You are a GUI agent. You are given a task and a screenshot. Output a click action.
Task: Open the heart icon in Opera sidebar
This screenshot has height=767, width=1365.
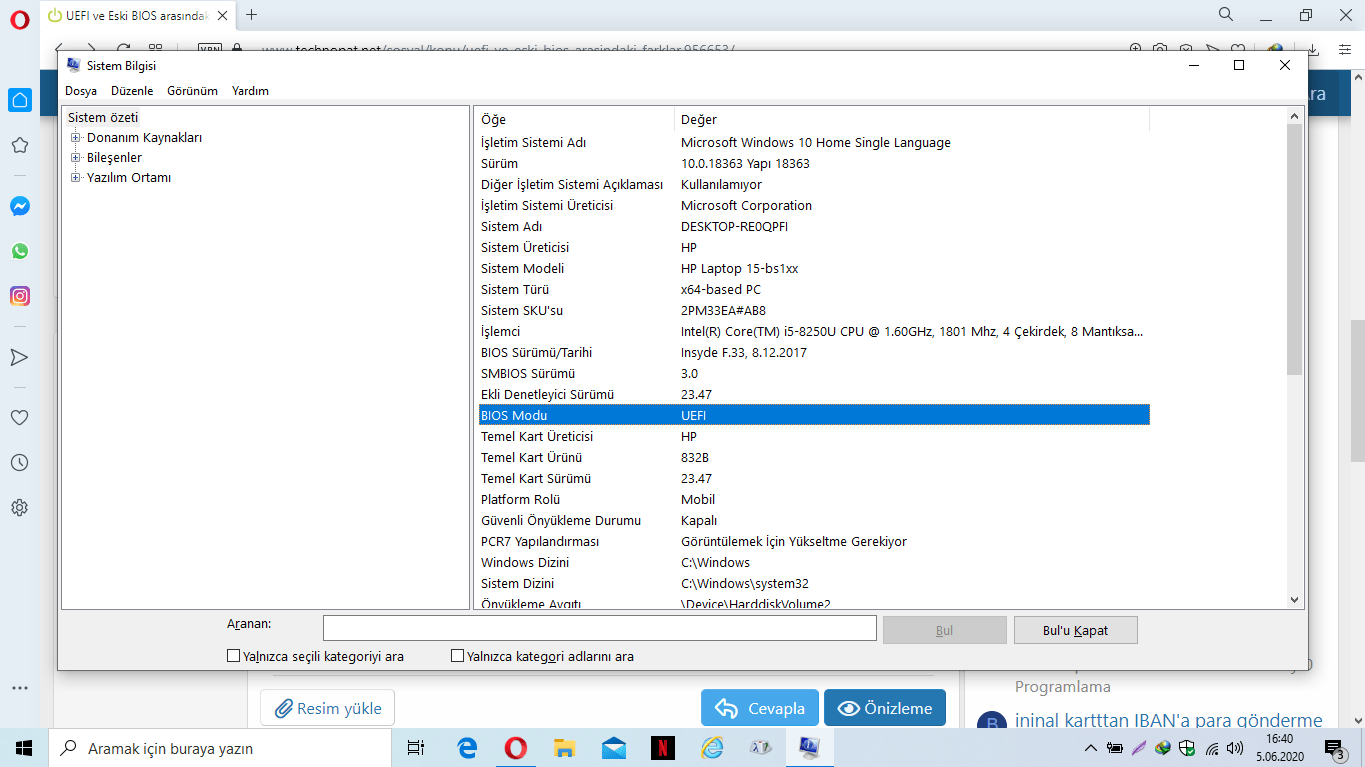(20, 418)
